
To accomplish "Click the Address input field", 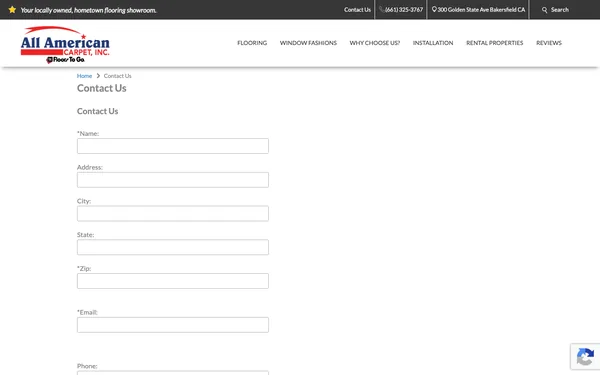I will 173,180.
